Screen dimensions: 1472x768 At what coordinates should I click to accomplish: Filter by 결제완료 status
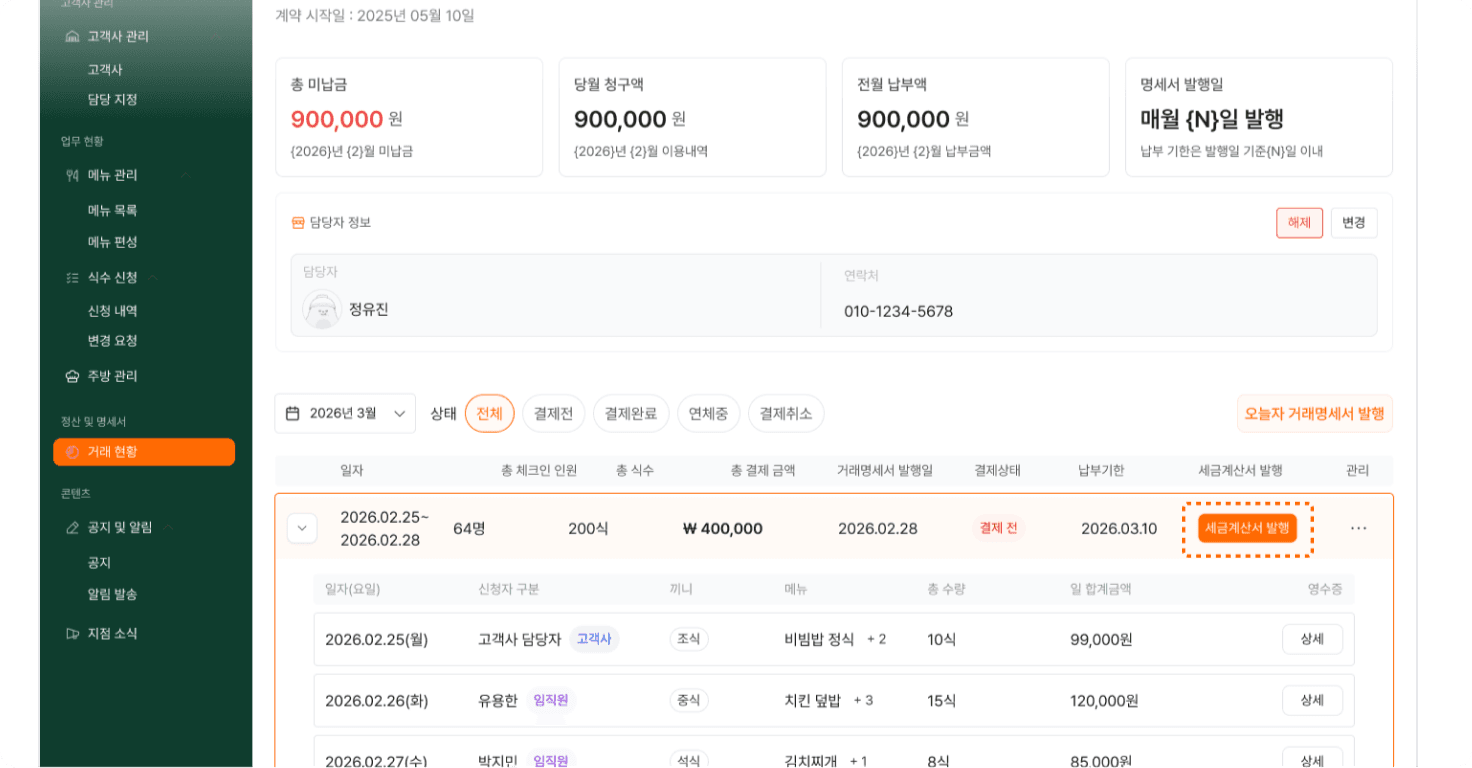click(x=631, y=413)
